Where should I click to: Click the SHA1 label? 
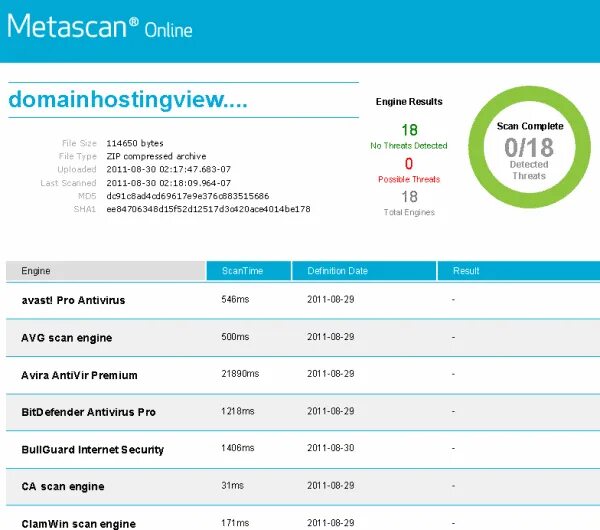click(x=85, y=209)
